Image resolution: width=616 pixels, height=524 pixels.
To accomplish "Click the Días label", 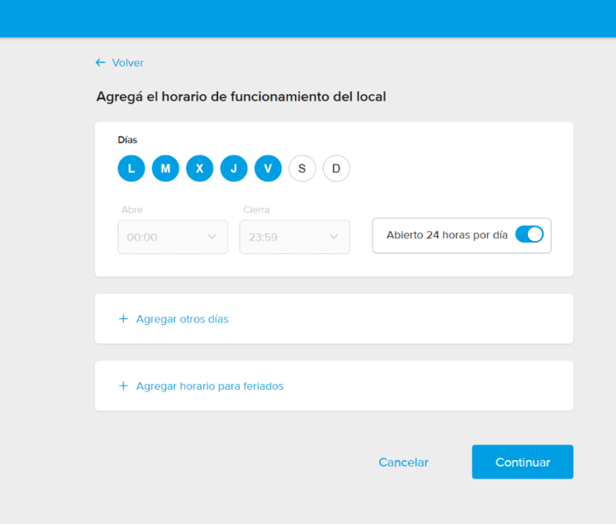I will point(128,140).
